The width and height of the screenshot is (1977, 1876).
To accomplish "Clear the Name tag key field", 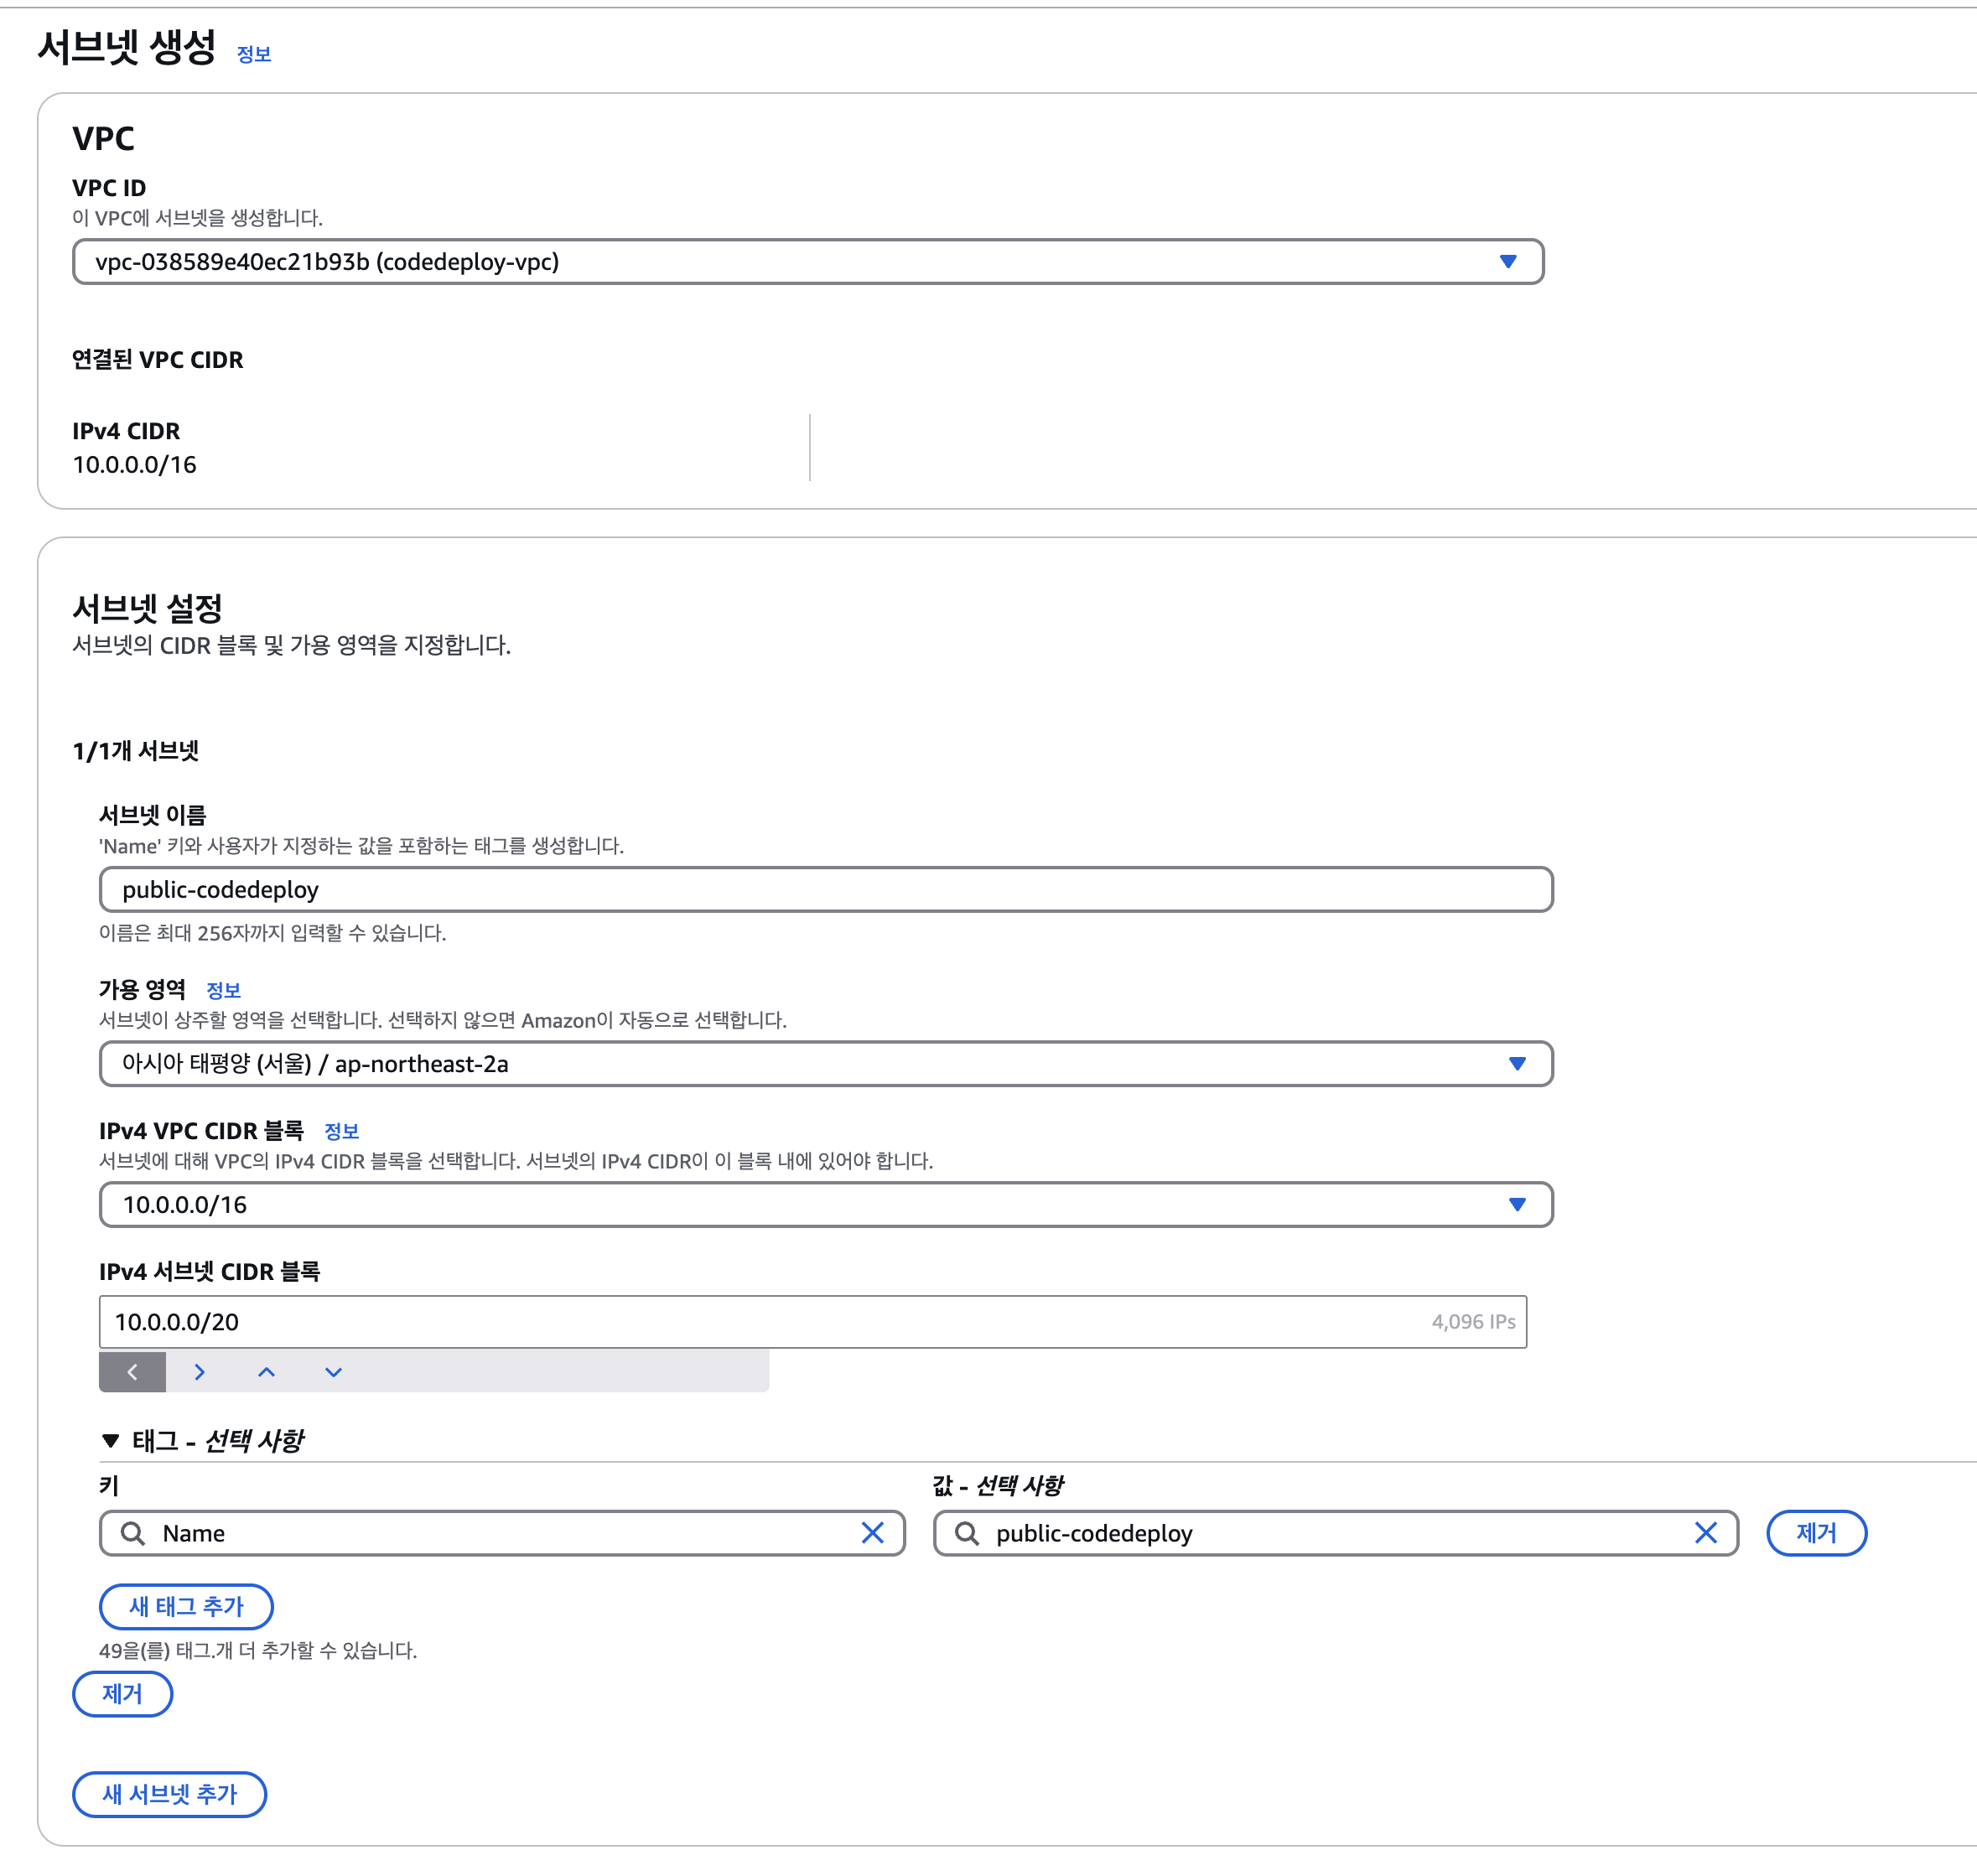I will click(x=874, y=1533).
